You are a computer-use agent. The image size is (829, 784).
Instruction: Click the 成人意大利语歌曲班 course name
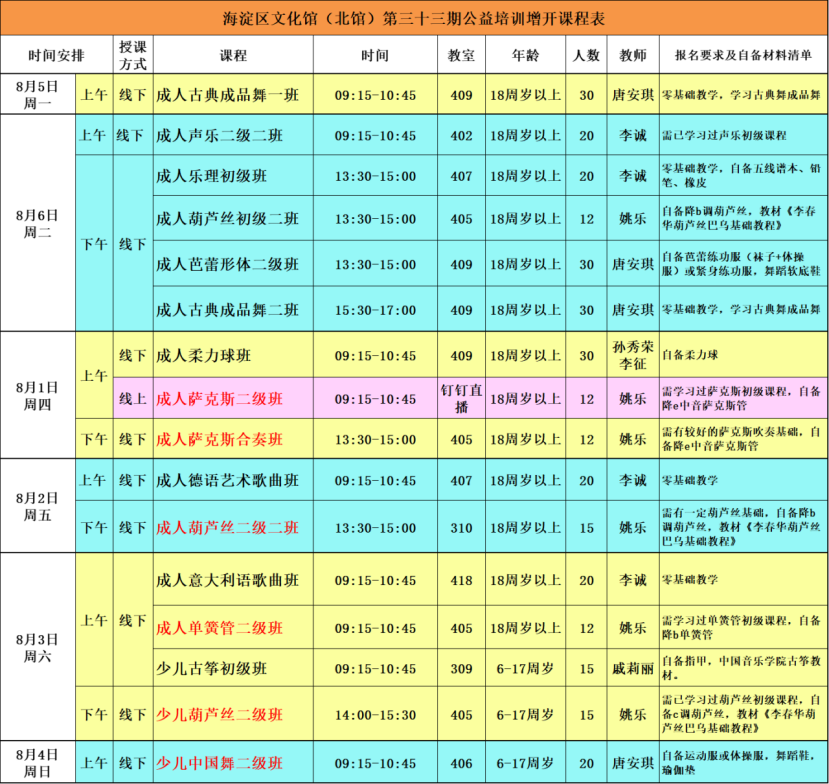pos(228,580)
